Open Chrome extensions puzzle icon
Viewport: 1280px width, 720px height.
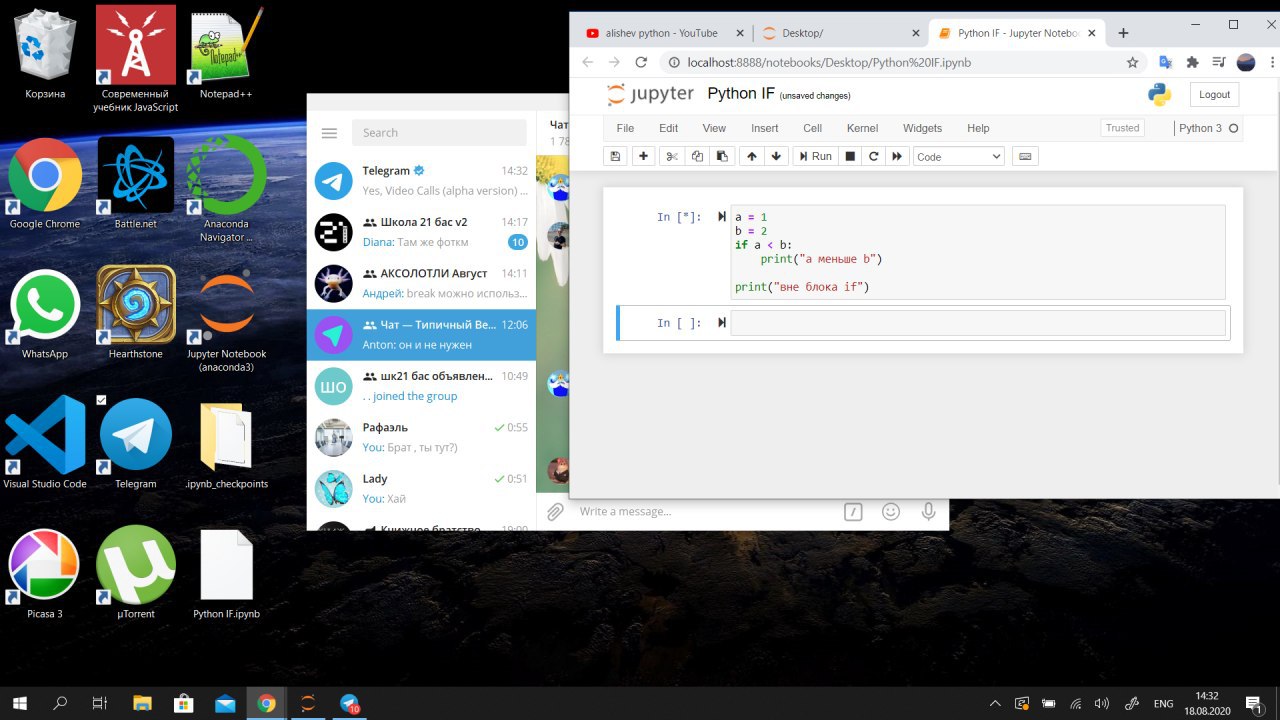click(x=1192, y=62)
